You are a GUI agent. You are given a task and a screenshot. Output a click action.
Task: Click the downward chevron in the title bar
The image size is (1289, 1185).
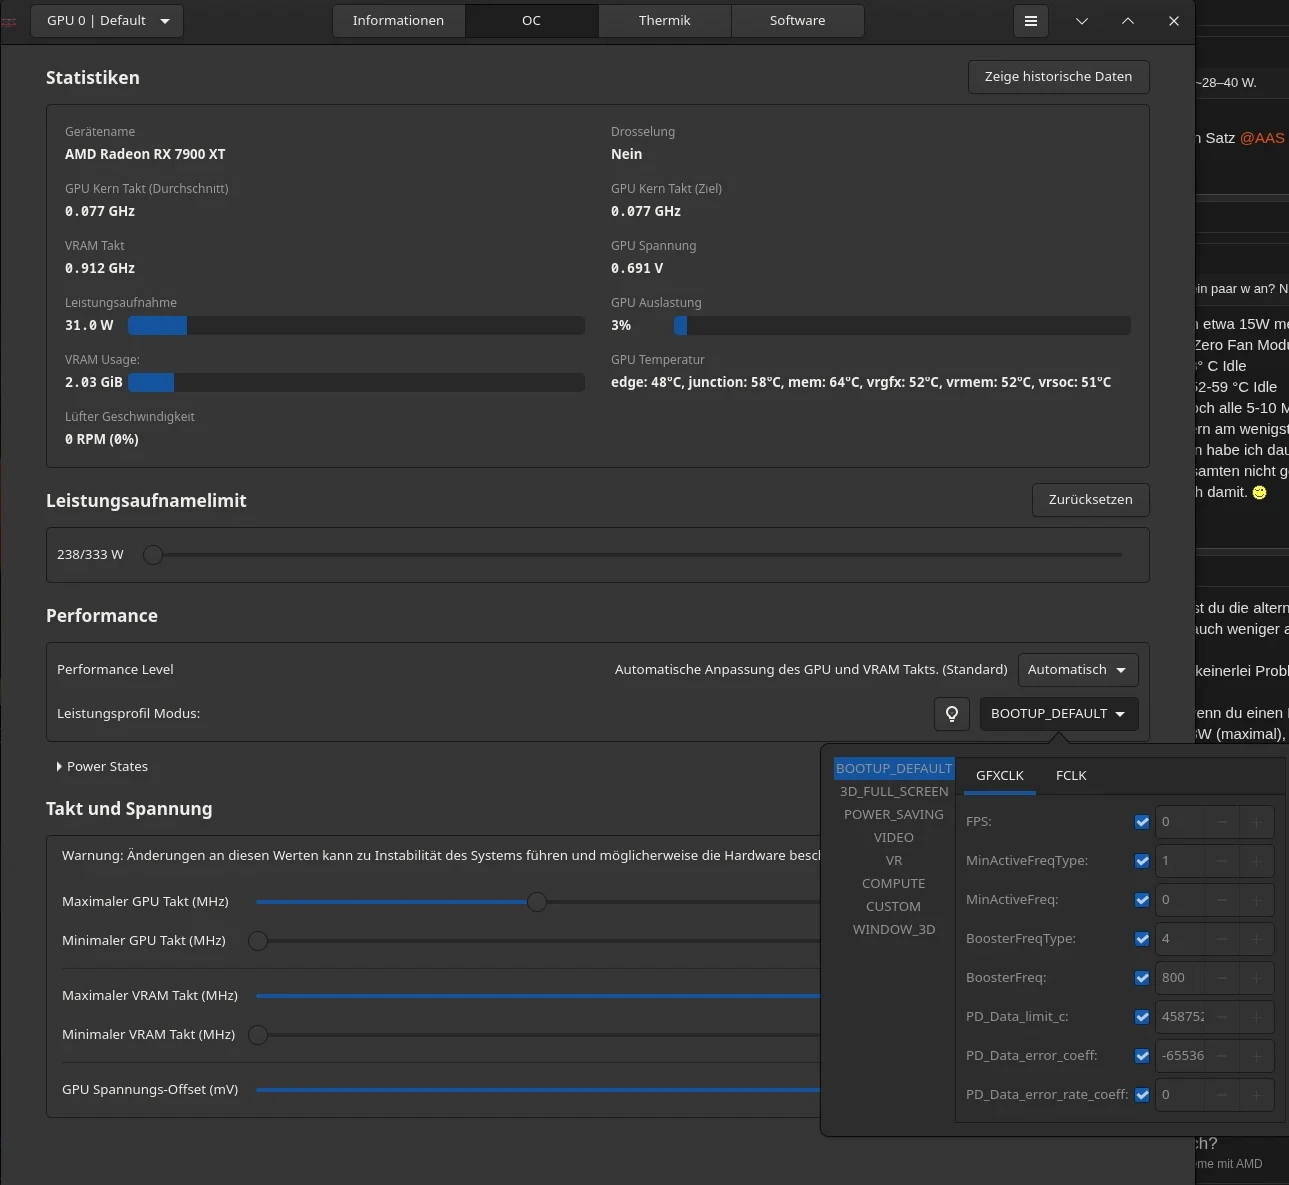1081,21
